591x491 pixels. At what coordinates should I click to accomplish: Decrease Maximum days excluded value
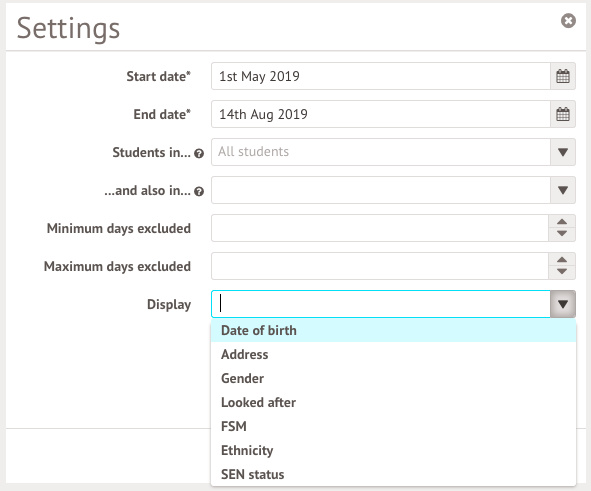coord(562,272)
